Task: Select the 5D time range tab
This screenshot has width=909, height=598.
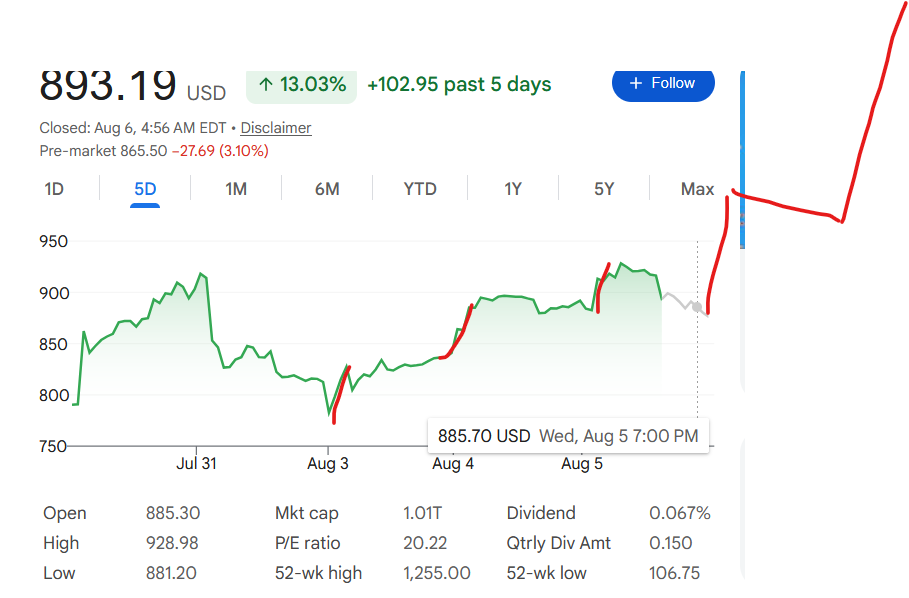Action: (145, 189)
